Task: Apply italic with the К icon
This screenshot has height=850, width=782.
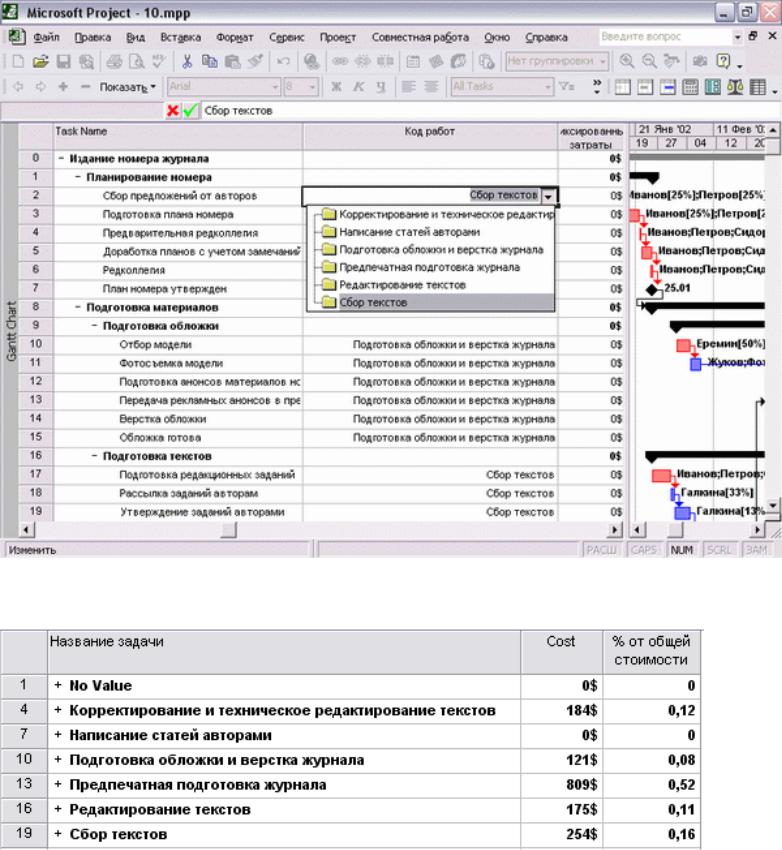Action: 358,87
